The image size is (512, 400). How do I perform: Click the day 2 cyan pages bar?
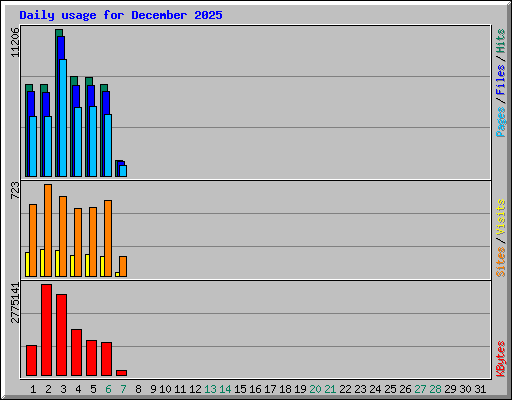[48, 146]
